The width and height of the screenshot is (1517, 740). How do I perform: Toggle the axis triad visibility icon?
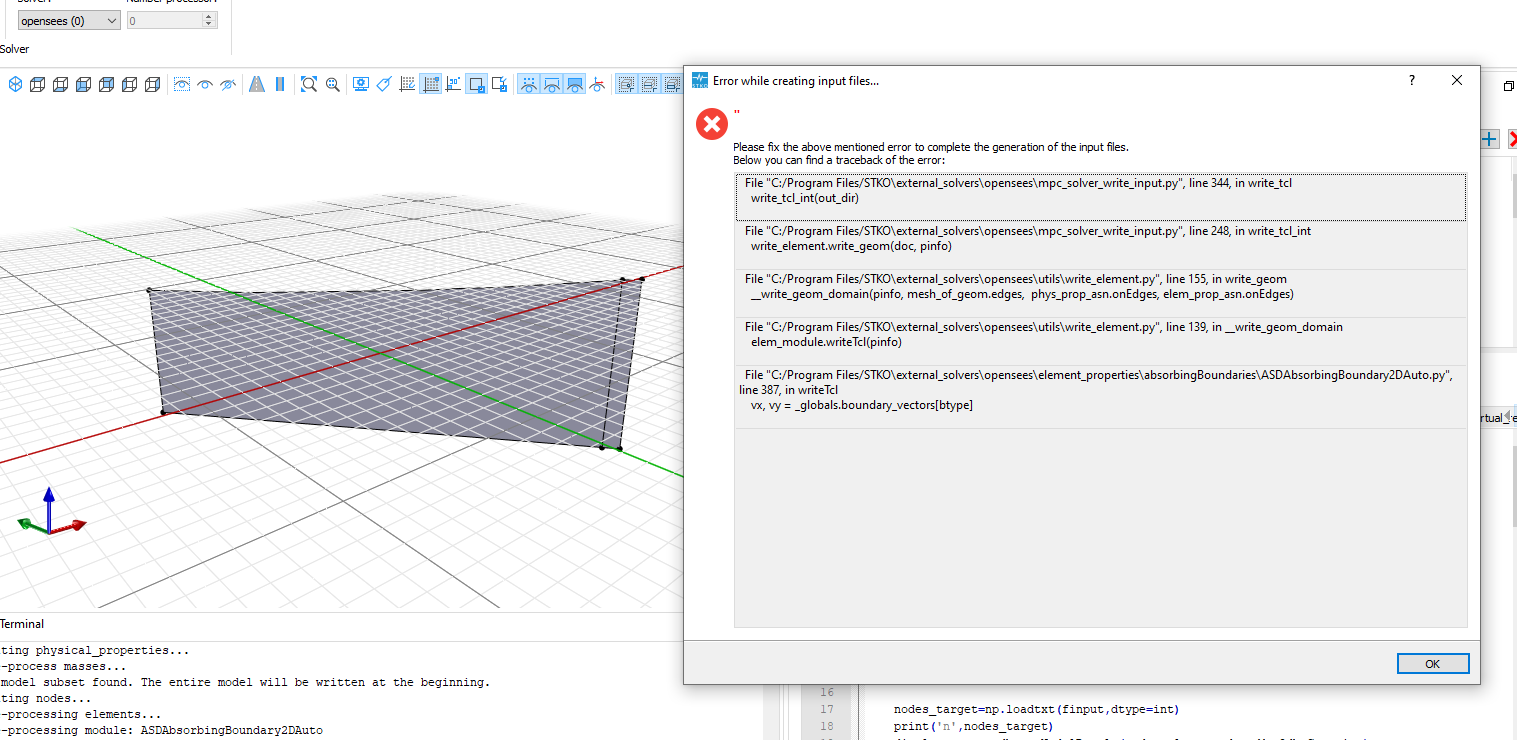tap(598, 85)
